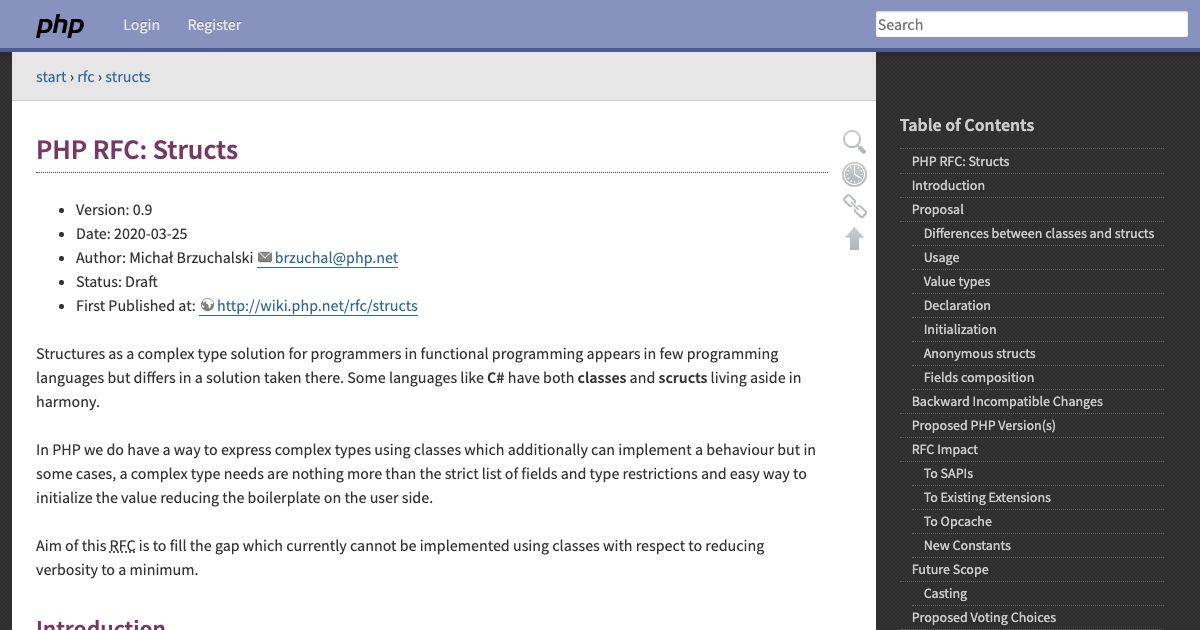Open the brzuchal@php.net email link
1200x630 pixels.
(x=336, y=257)
